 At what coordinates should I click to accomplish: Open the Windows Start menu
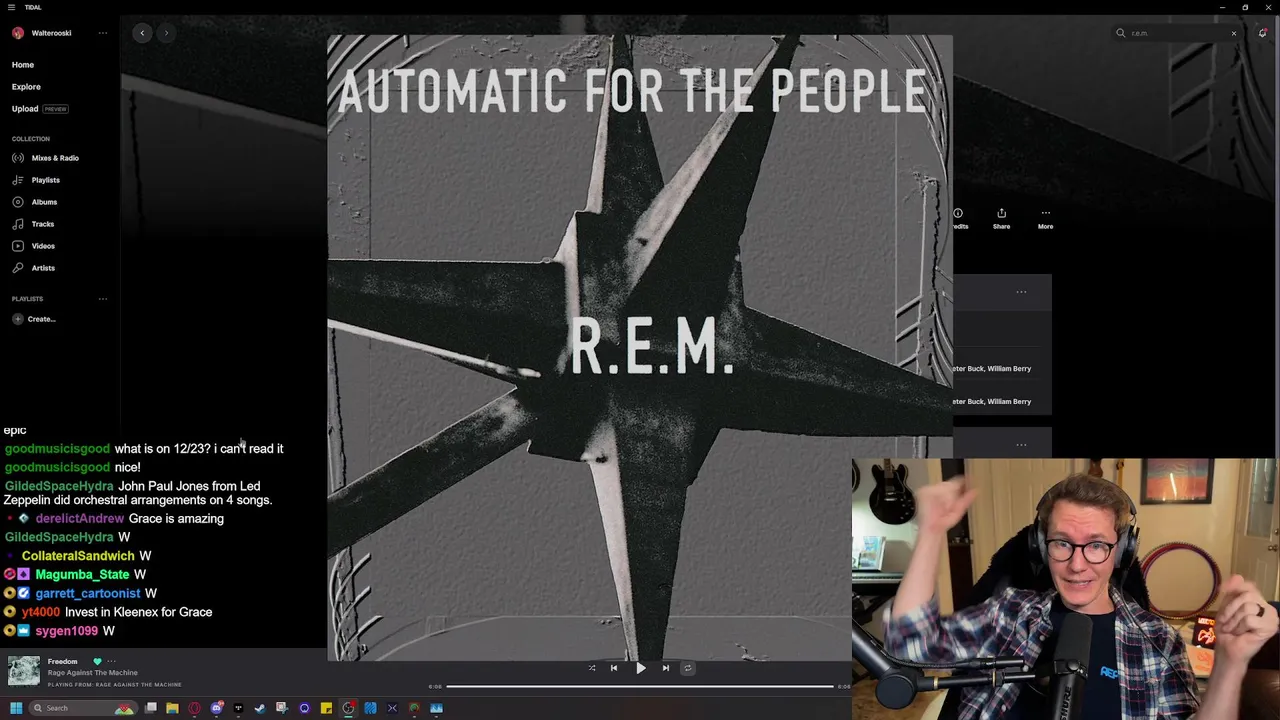pos(16,708)
